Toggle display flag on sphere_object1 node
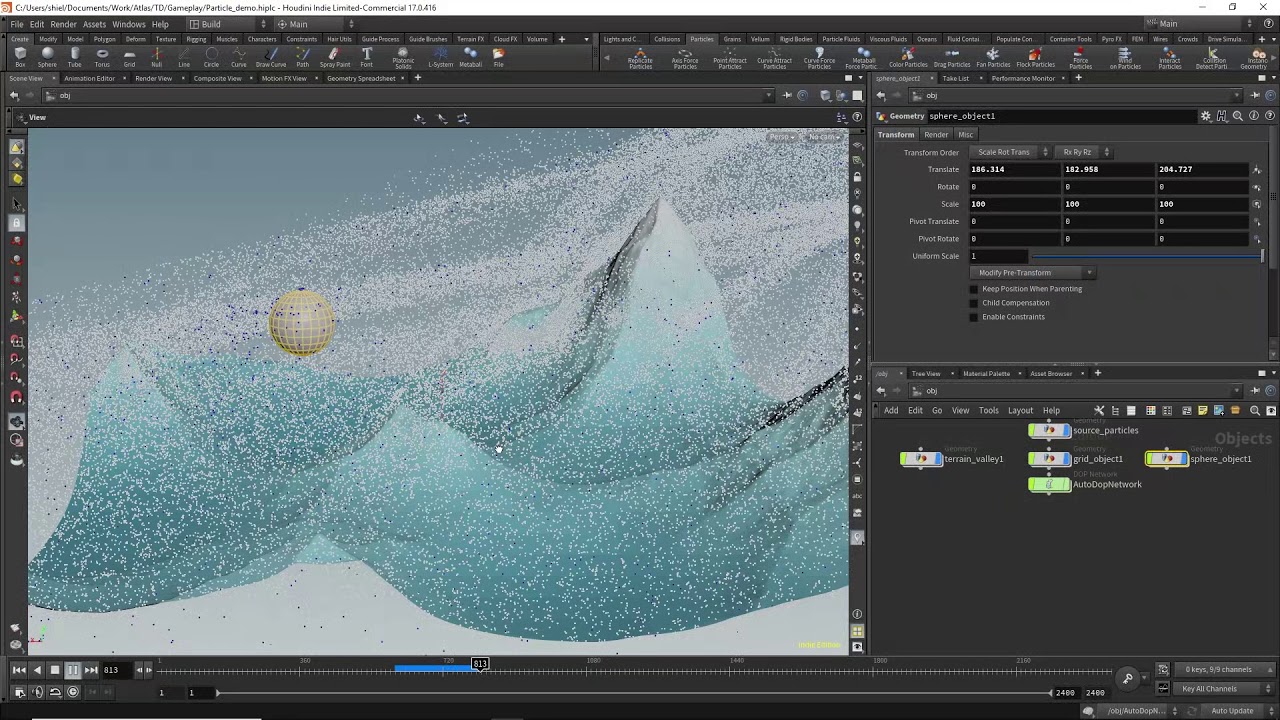The width and height of the screenshot is (1280, 720). click(x=1182, y=459)
